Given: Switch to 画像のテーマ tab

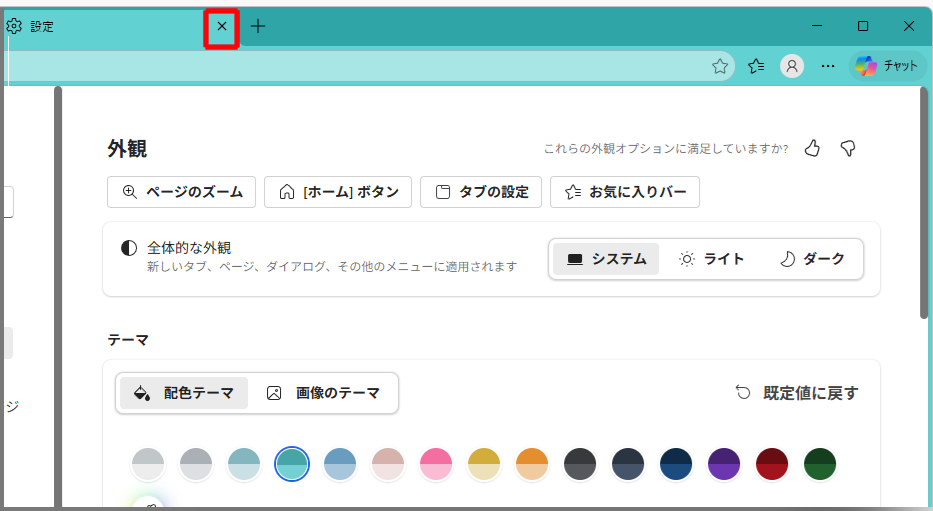Looking at the screenshot, I should (x=323, y=393).
